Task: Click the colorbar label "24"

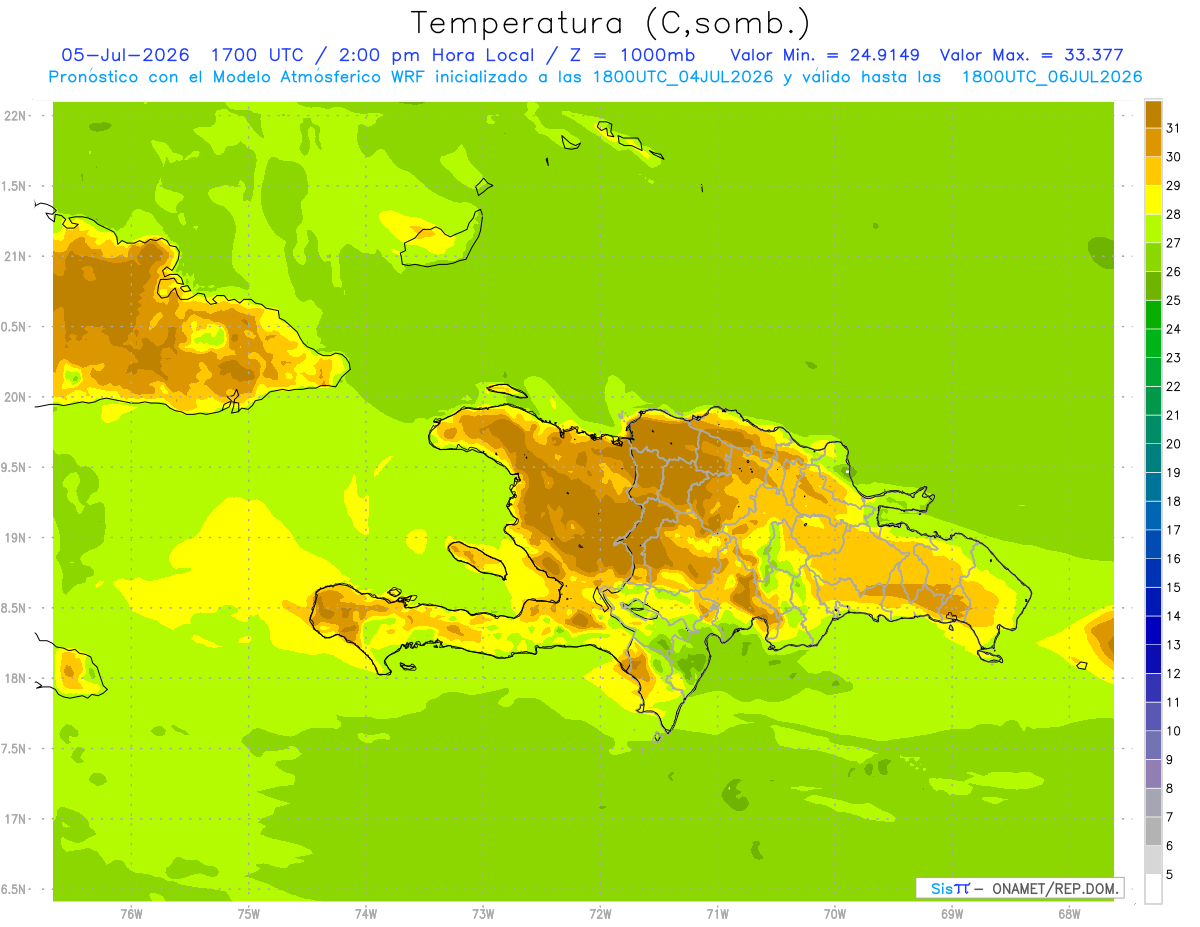Action: [x=1173, y=329]
